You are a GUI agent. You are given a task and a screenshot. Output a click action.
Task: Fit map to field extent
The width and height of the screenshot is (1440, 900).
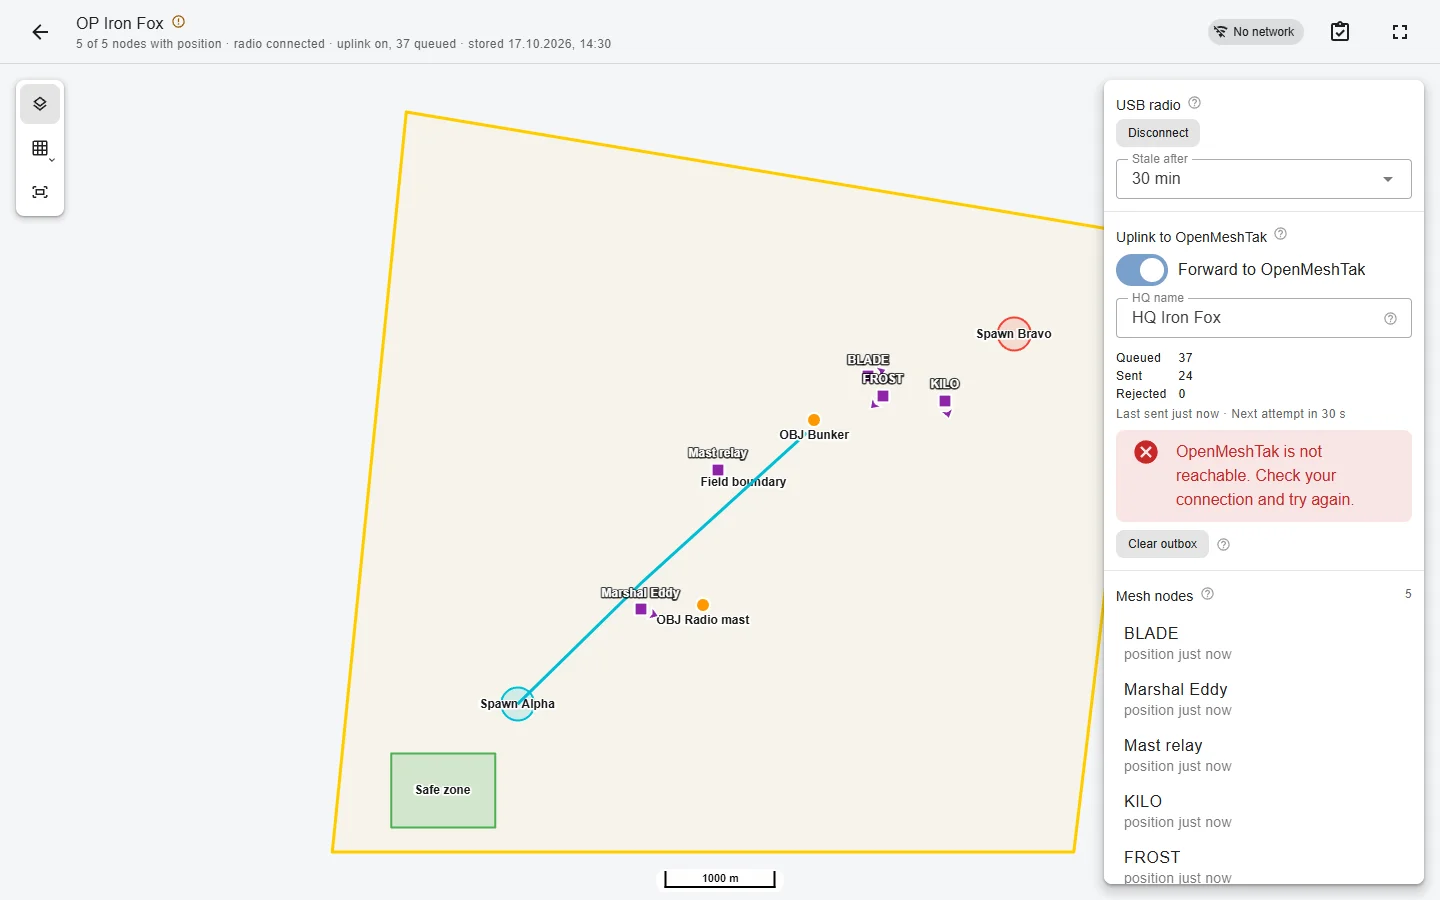pos(40,192)
